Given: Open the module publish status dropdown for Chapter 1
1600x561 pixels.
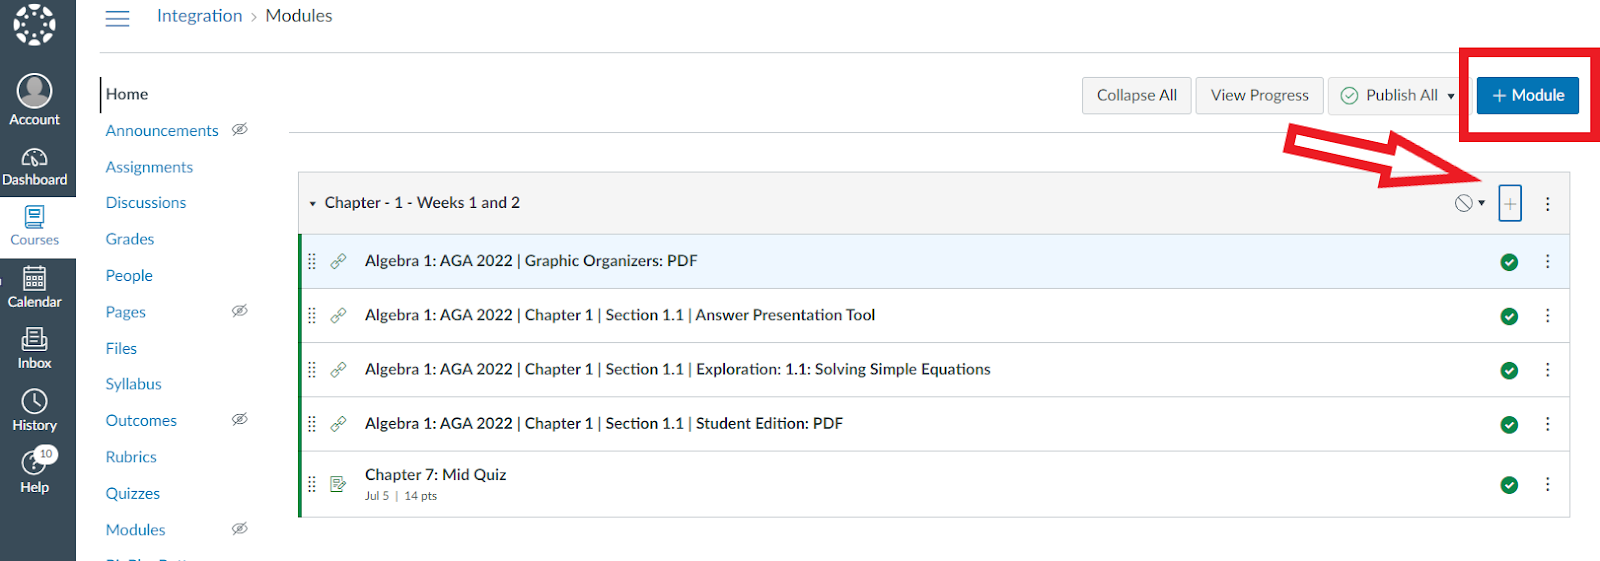Looking at the screenshot, I should [1469, 203].
